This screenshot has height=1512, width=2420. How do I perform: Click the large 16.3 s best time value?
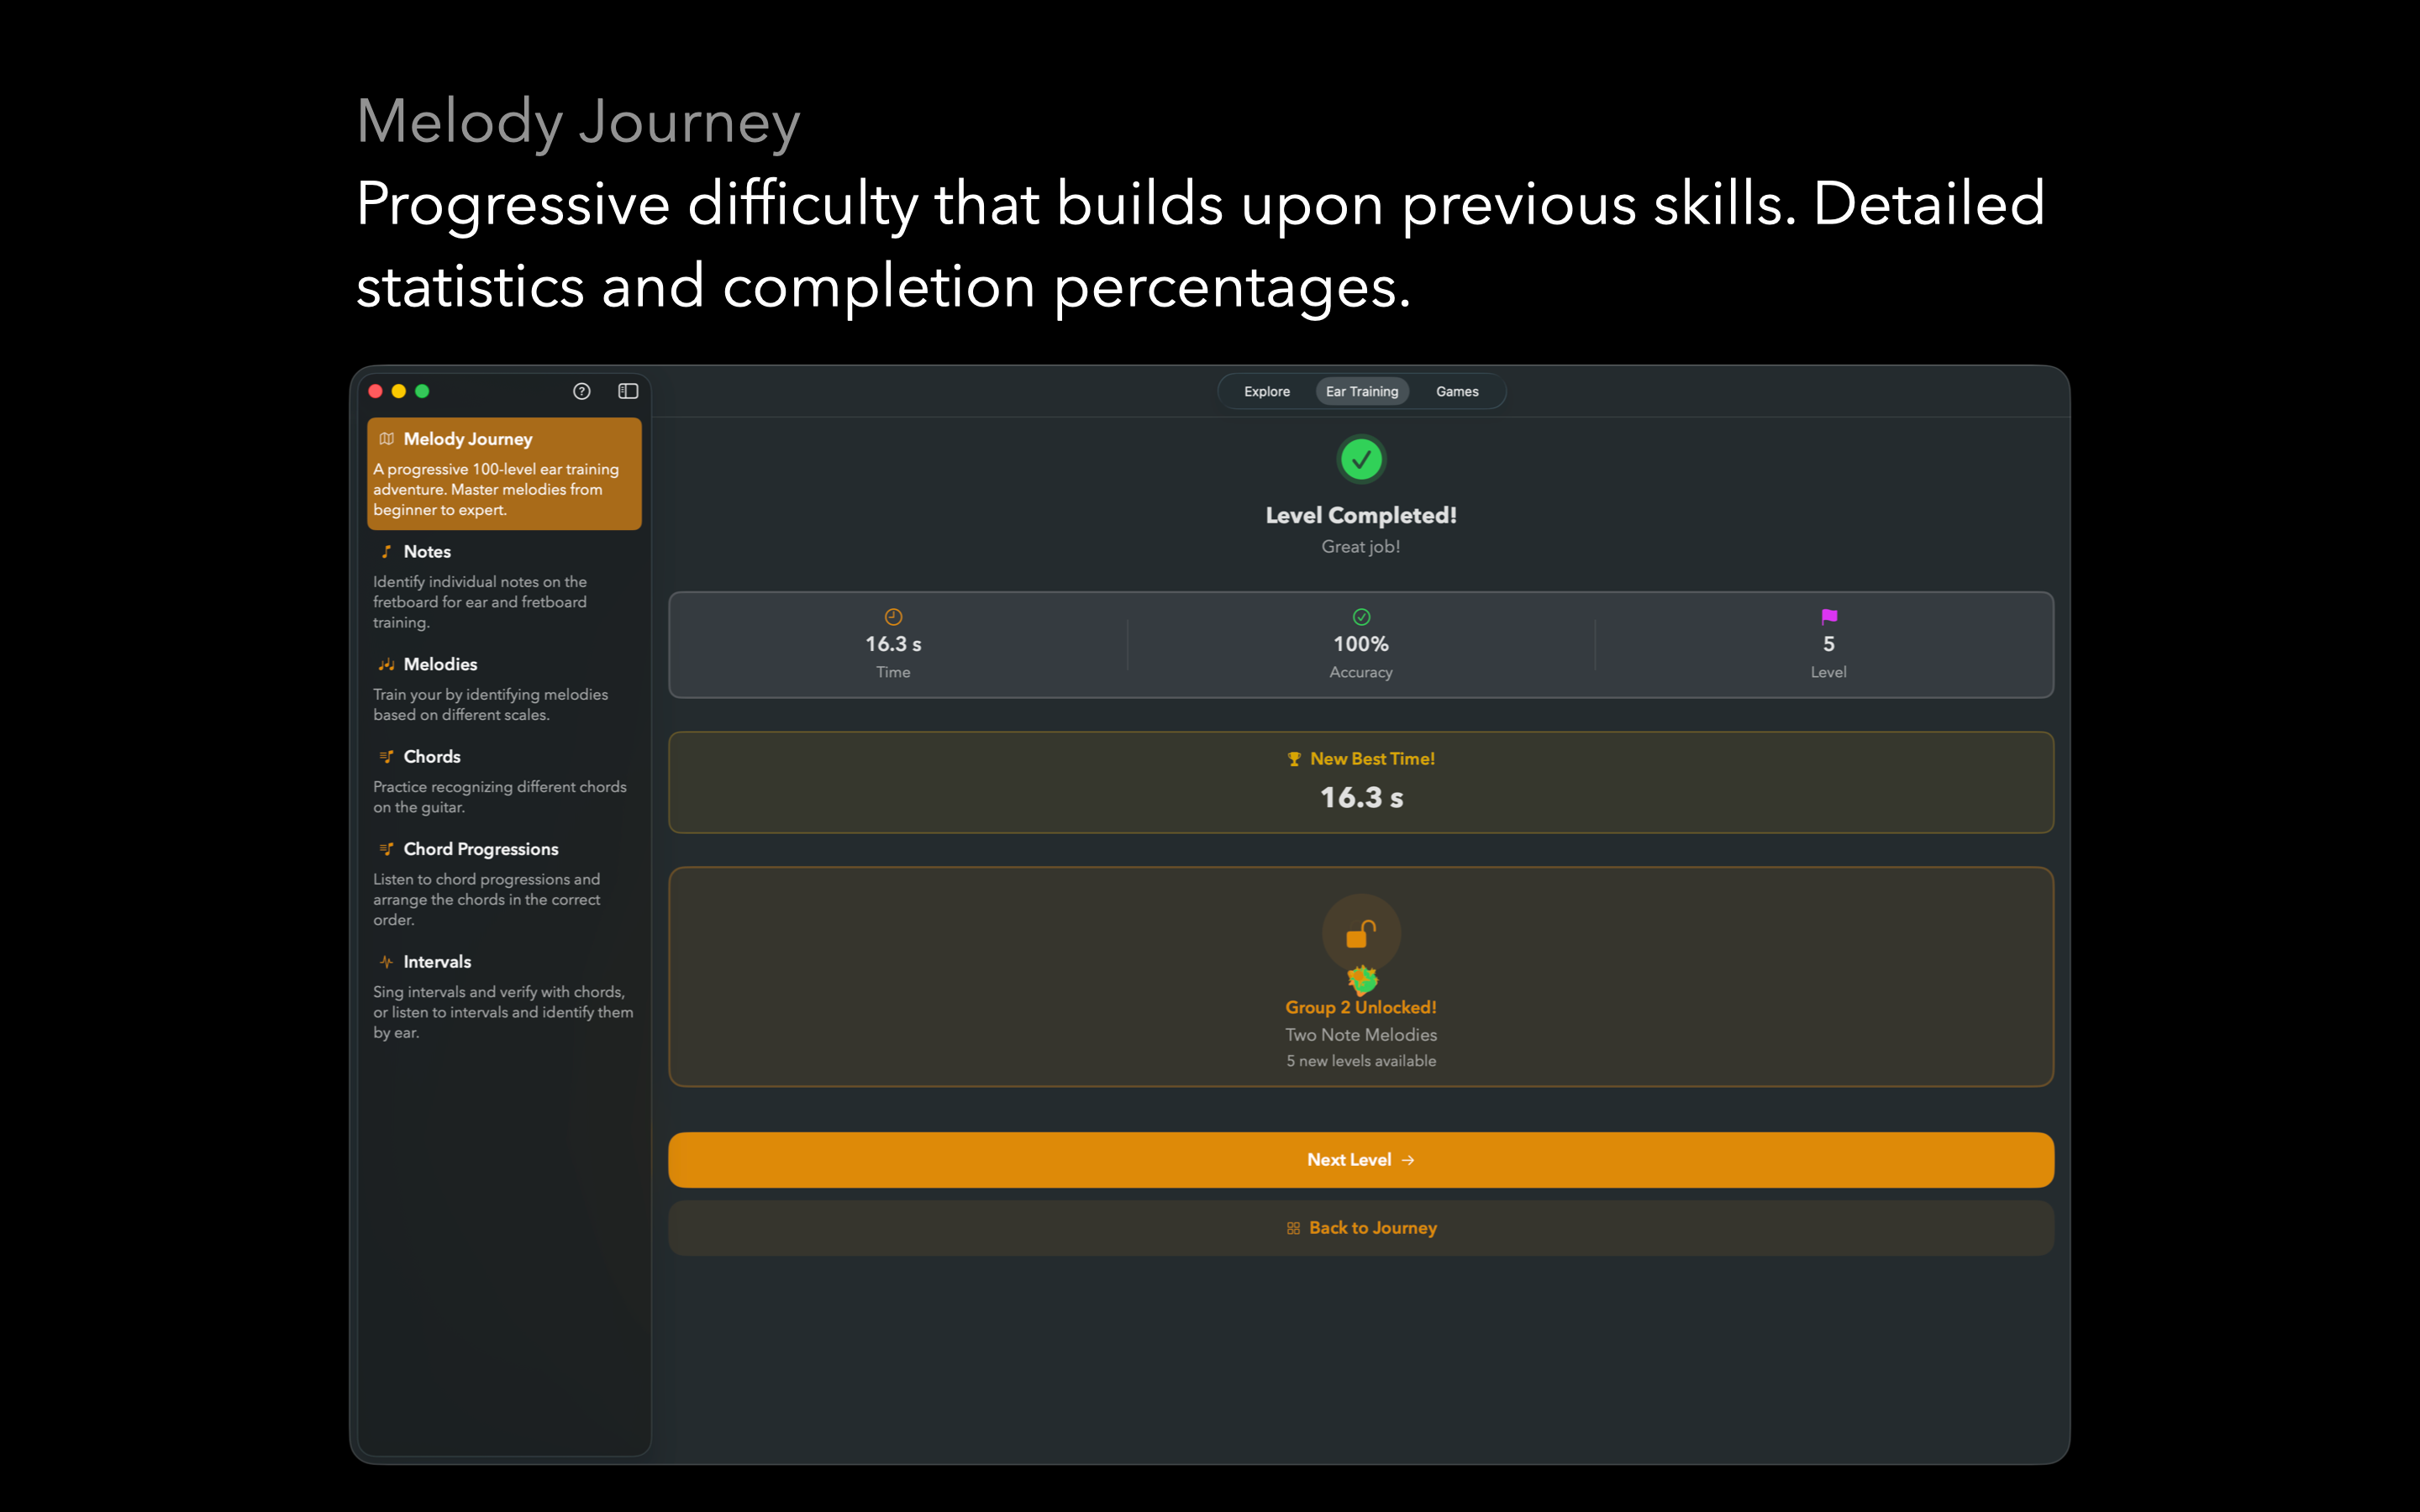[1361, 798]
